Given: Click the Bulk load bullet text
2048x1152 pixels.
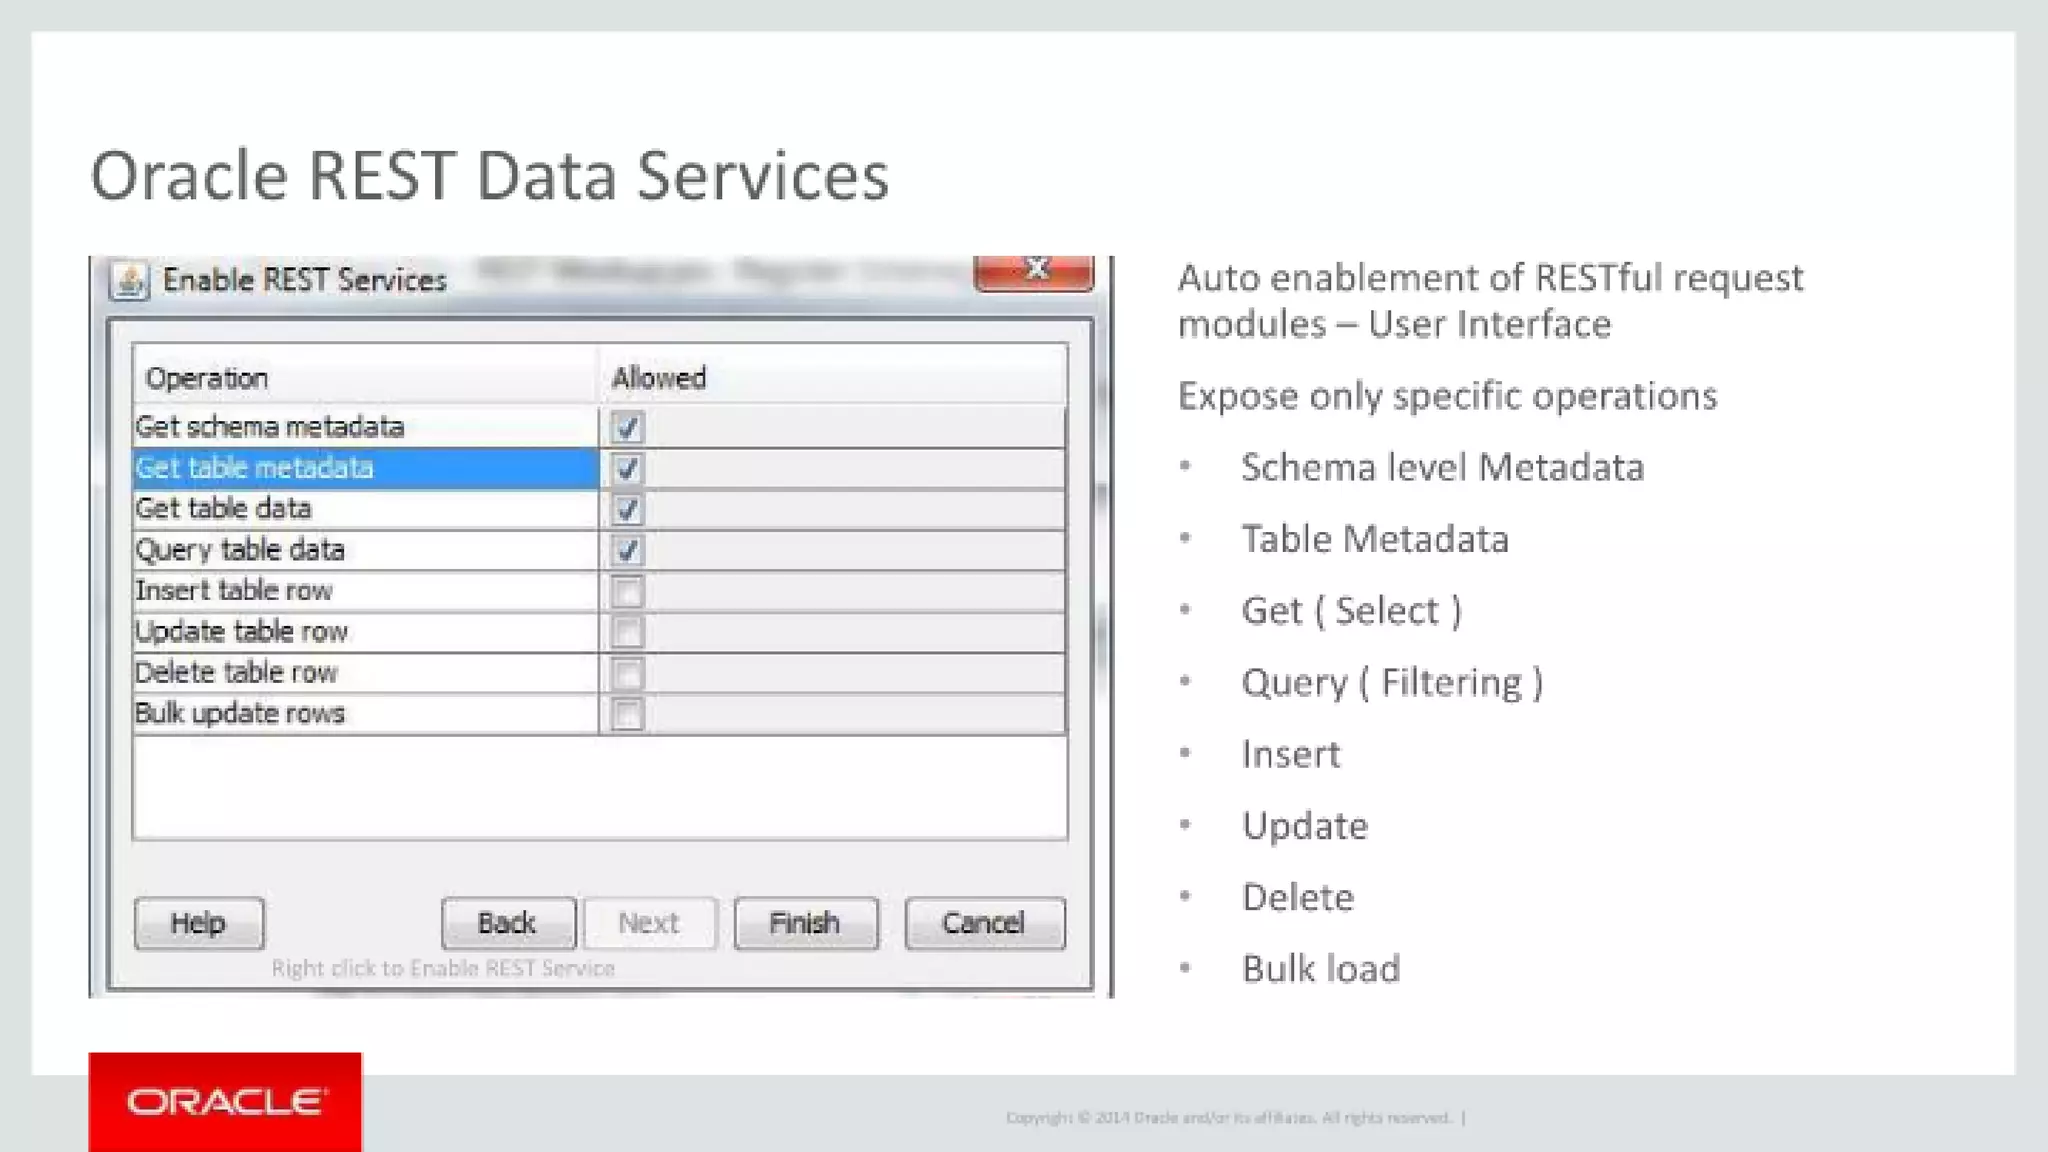Looking at the screenshot, I should [1321, 969].
